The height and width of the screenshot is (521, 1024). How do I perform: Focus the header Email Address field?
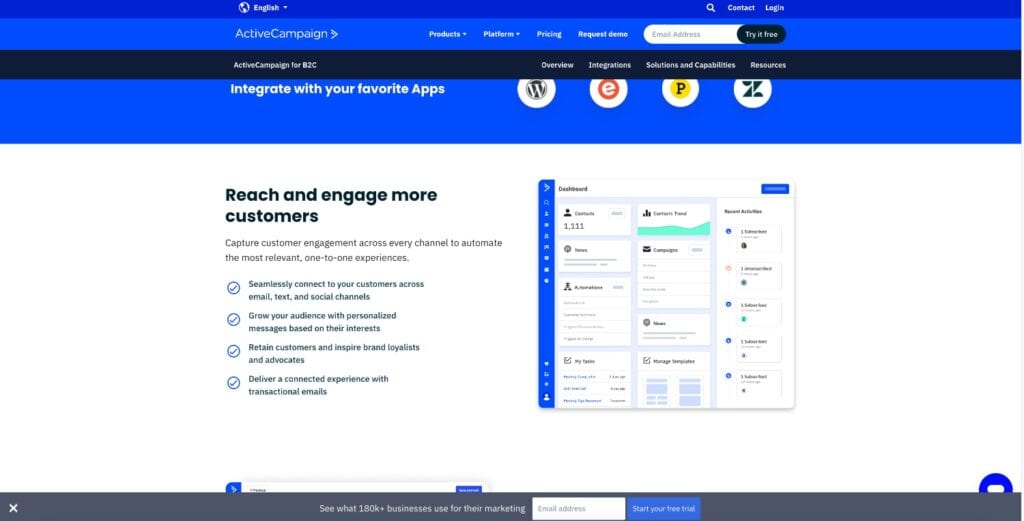690,34
